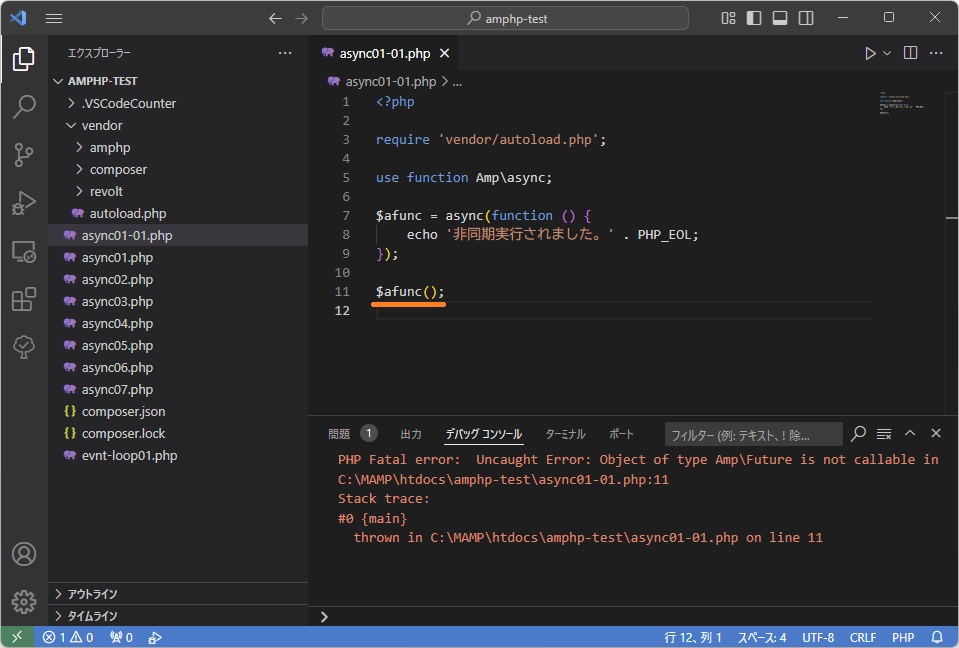The image size is (959, 648).
Task: Click the debug console filter field
Action: pos(754,435)
